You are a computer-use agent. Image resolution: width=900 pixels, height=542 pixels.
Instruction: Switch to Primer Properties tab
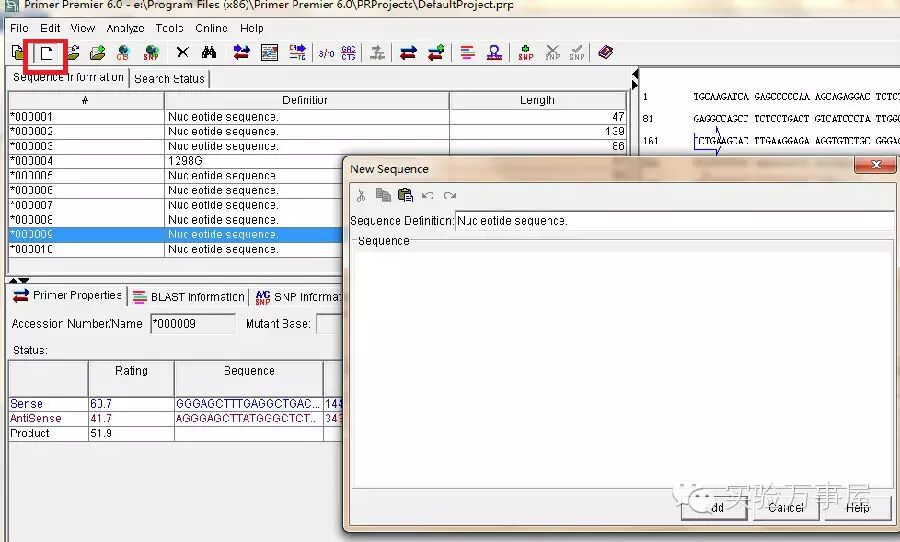click(x=67, y=296)
